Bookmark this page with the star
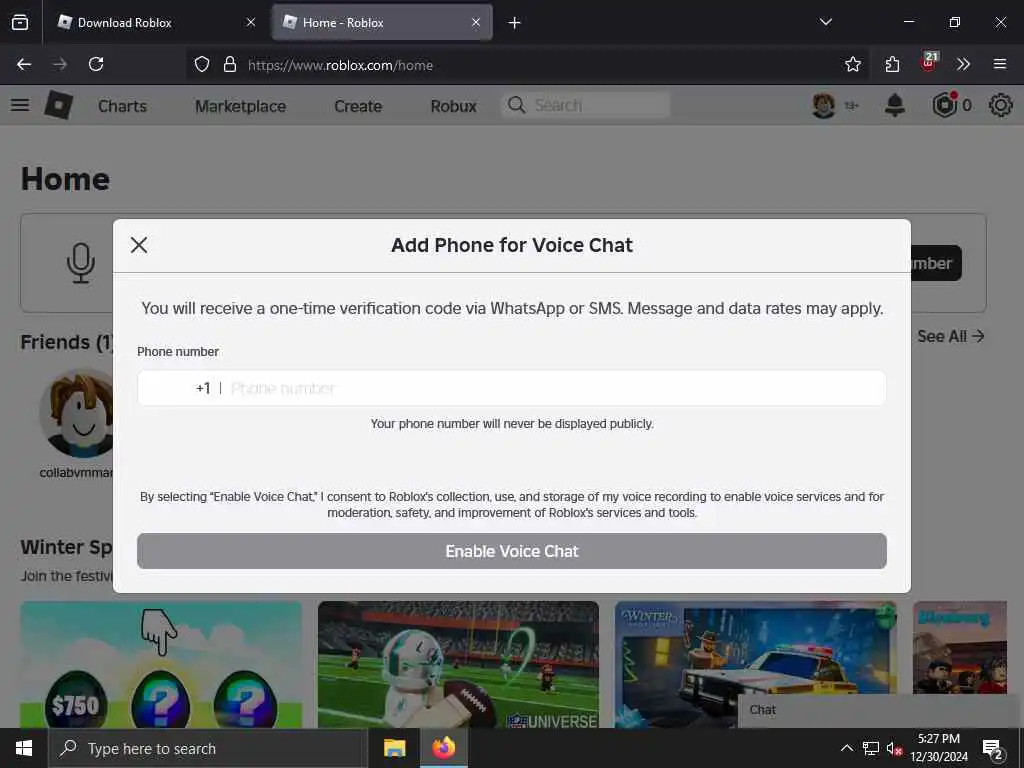Screen dimensions: 1024x768 (852, 64)
